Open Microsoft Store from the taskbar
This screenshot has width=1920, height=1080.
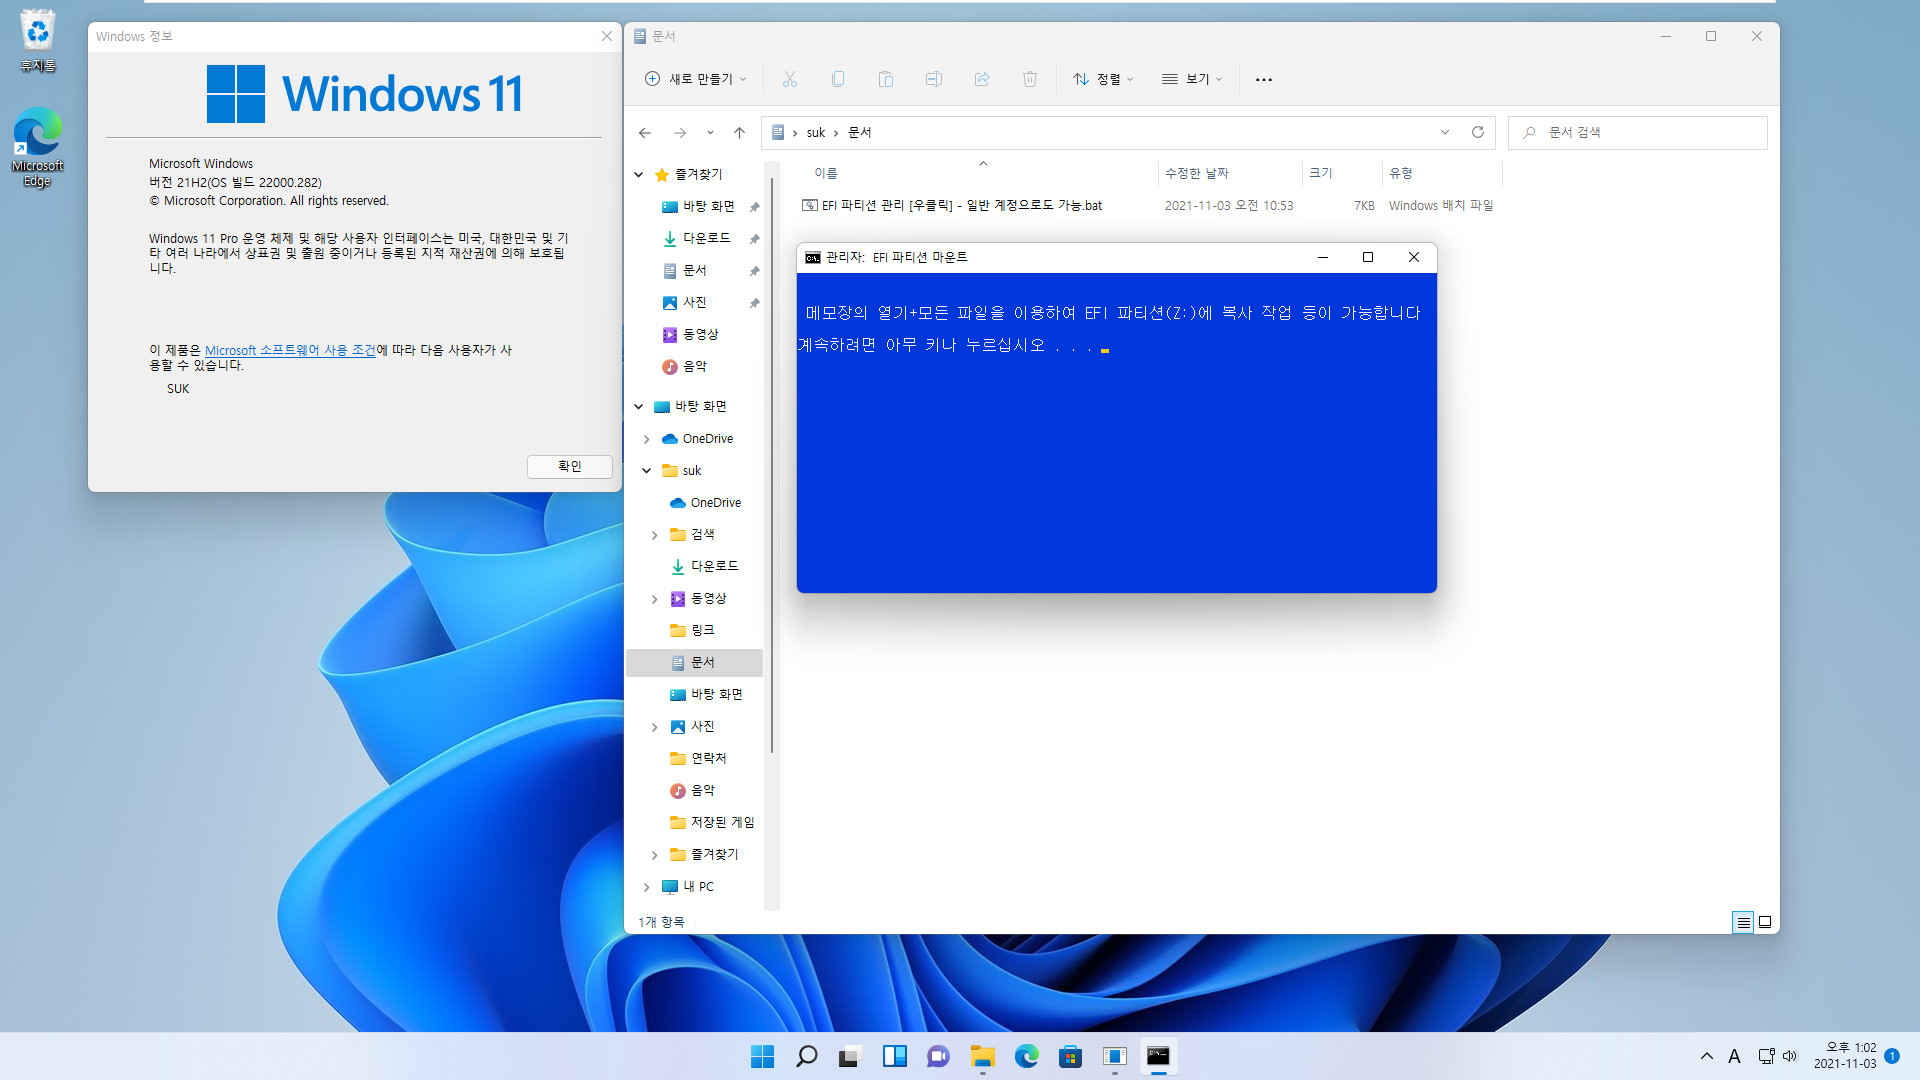tap(1070, 1056)
